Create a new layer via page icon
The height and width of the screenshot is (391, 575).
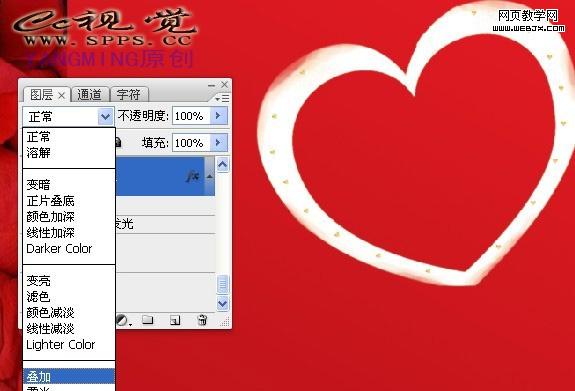click(x=175, y=320)
